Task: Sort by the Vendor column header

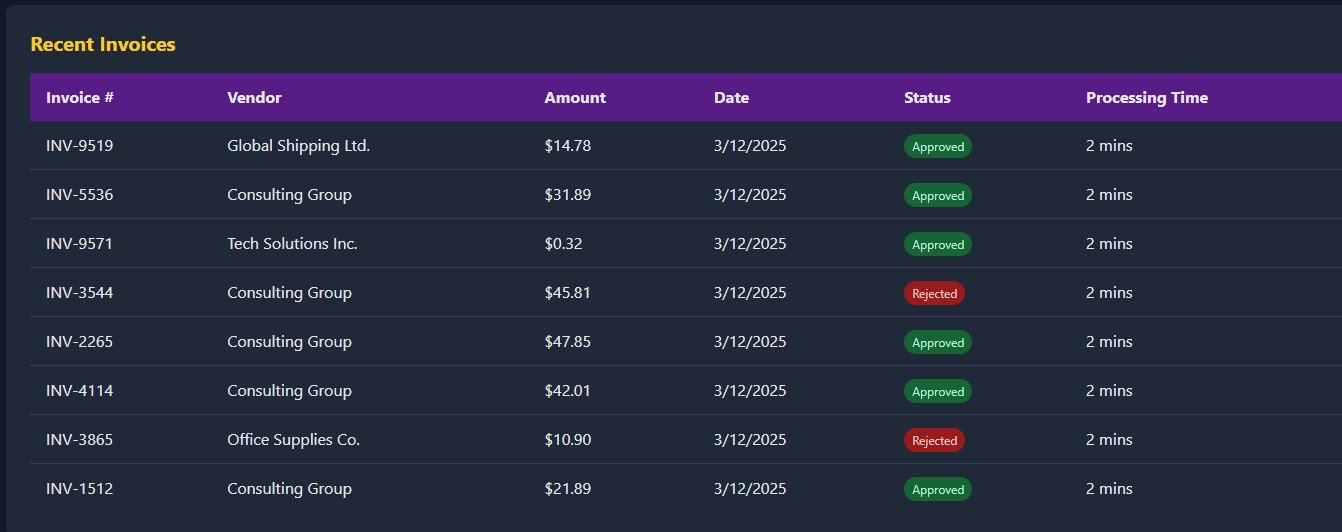Action: (254, 98)
